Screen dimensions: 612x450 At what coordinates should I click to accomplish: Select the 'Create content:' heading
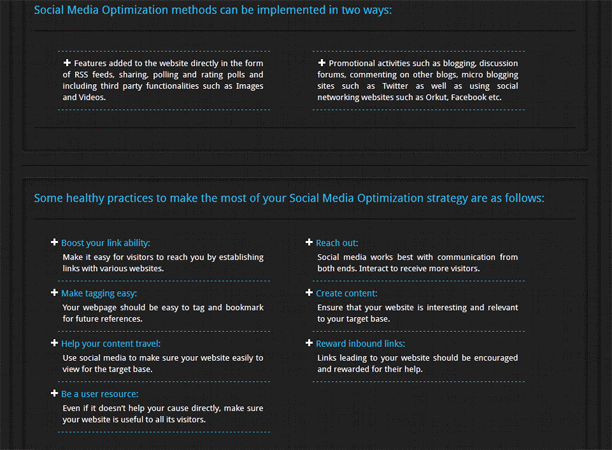[346, 293]
